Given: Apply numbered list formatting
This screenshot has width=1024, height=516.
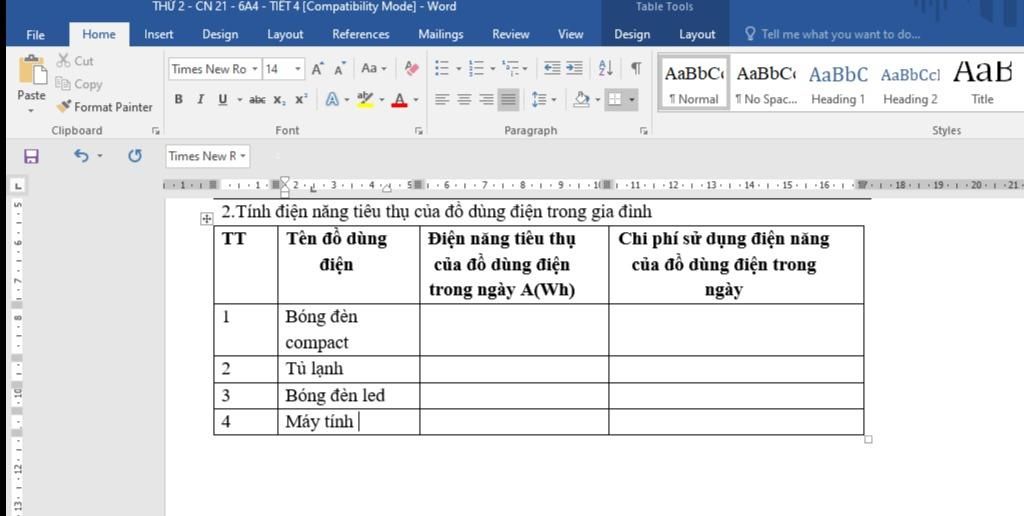Looking at the screenshot, I should point(476,68).
